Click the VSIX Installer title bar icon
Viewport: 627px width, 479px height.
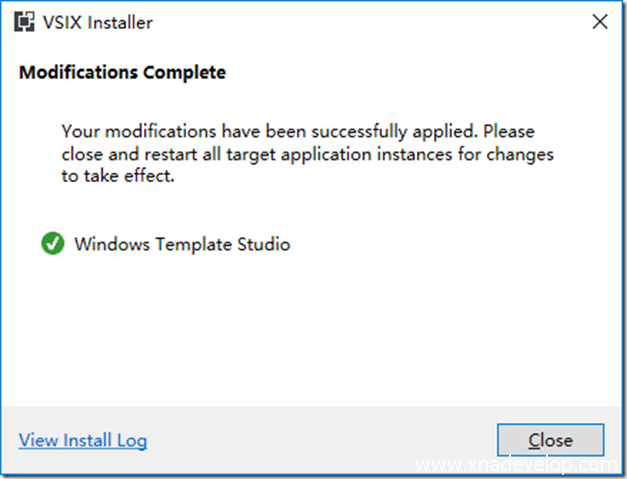coord(24,22)
